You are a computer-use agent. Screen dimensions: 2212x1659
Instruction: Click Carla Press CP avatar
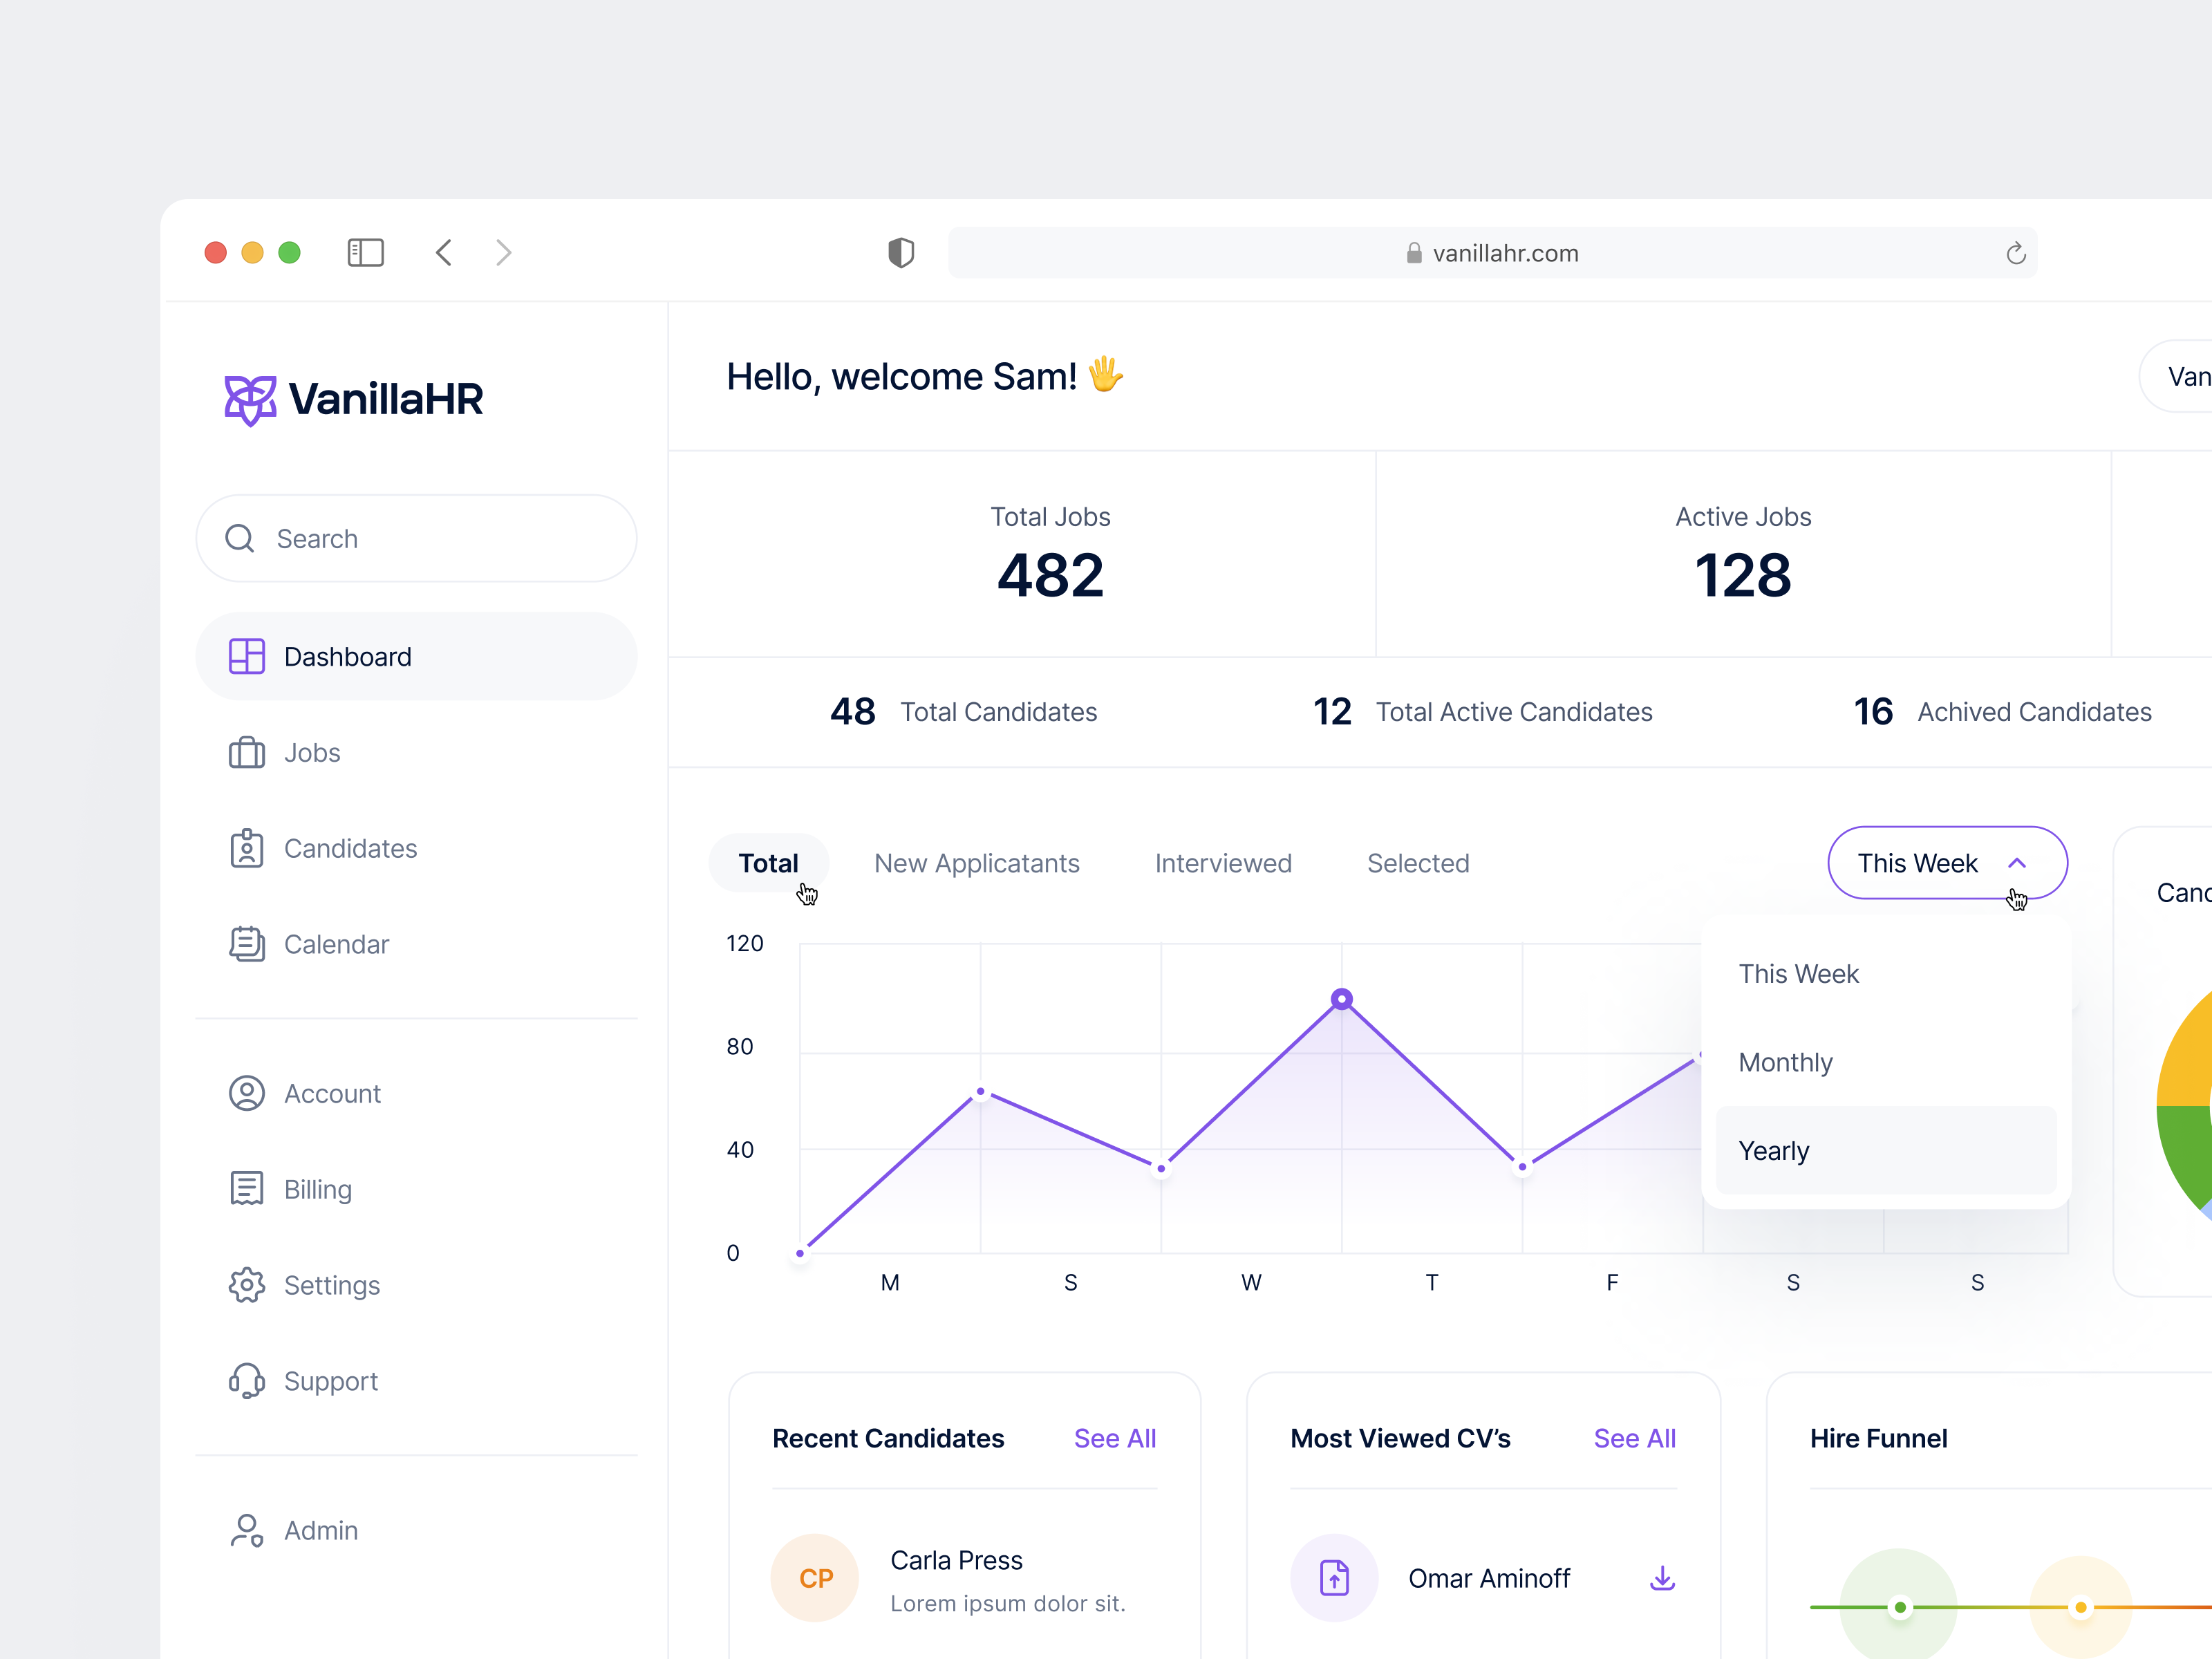815,1578
